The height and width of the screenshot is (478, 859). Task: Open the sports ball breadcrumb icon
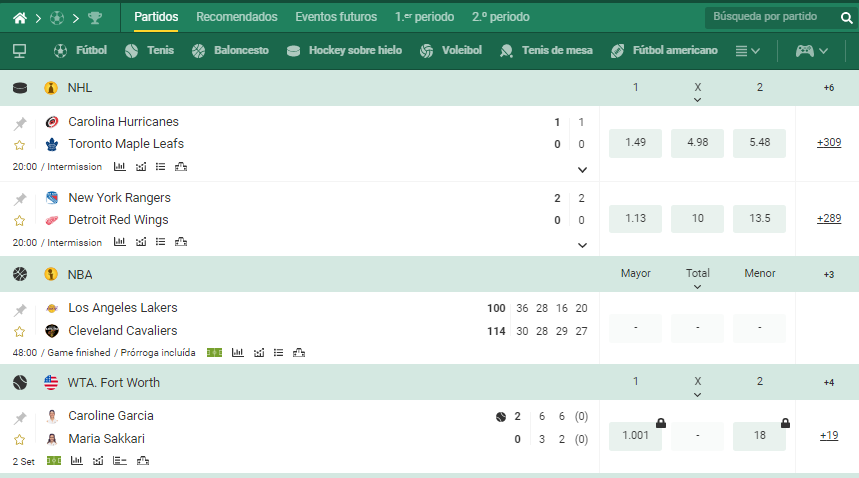click(x=57, y=18)
